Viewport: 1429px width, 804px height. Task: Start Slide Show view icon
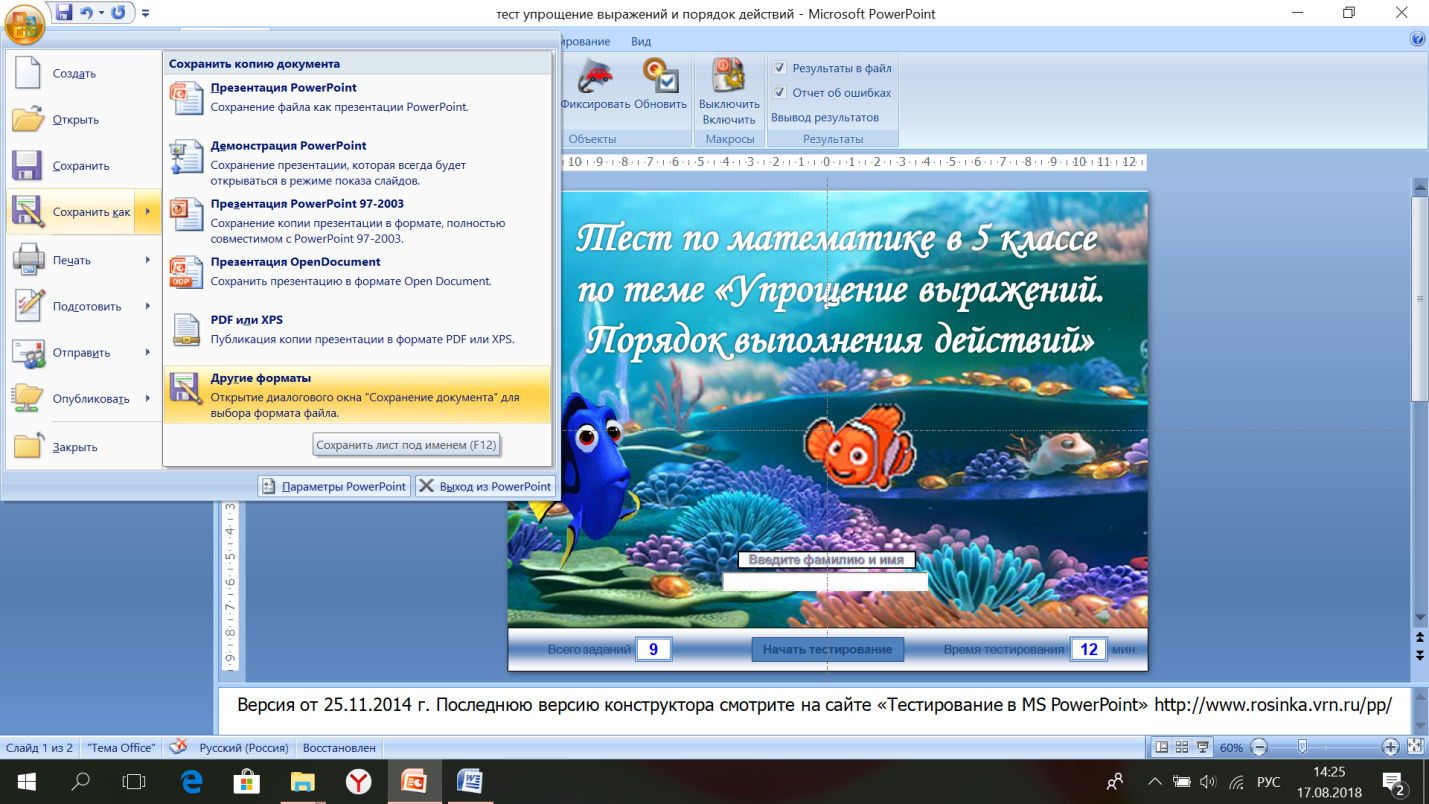1202,747
